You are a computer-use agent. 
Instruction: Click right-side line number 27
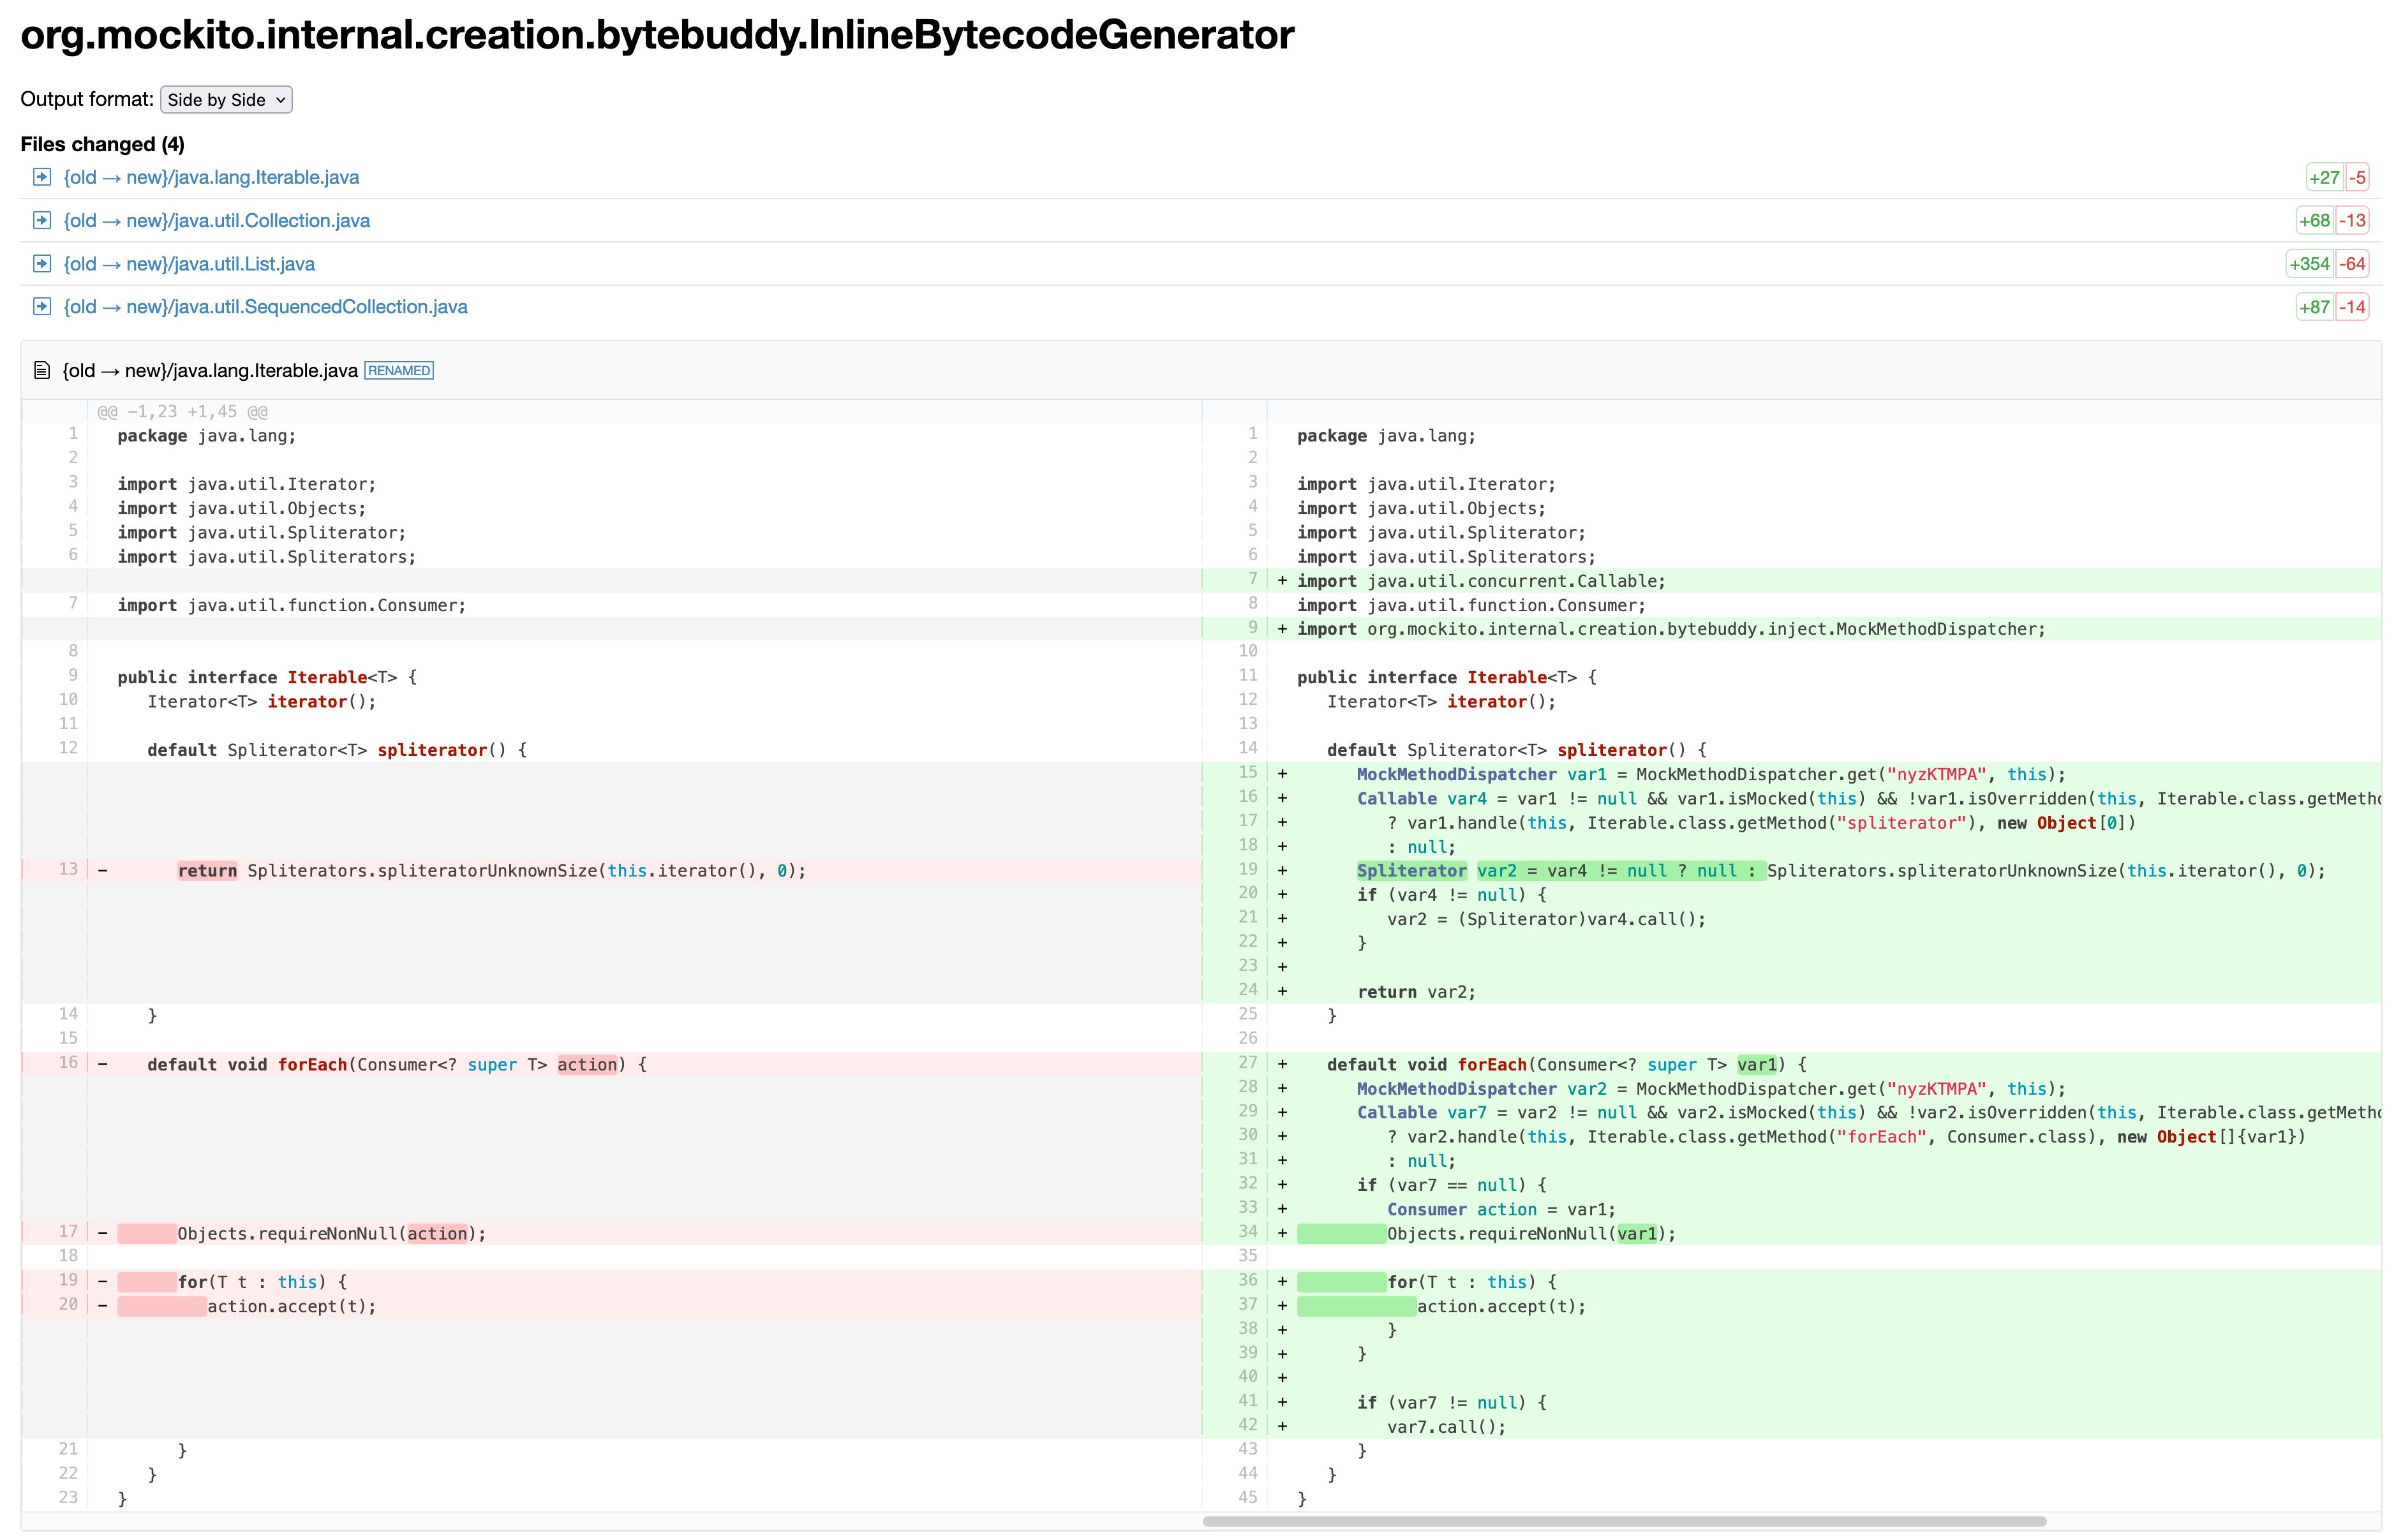1247,1062
